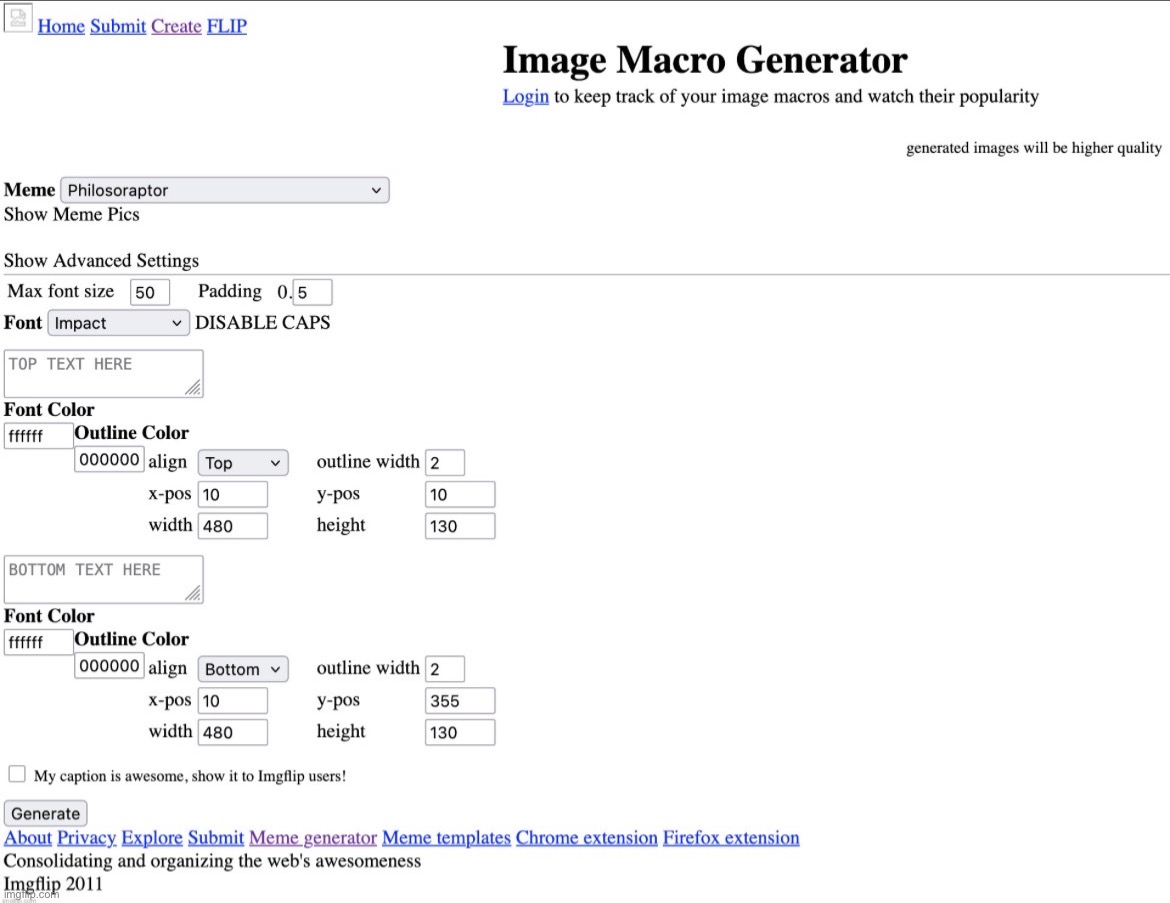Screen dimensions: 1170x903
Task: Click into the TOP TEXT HERE box
Action: (x=103, y=373)
